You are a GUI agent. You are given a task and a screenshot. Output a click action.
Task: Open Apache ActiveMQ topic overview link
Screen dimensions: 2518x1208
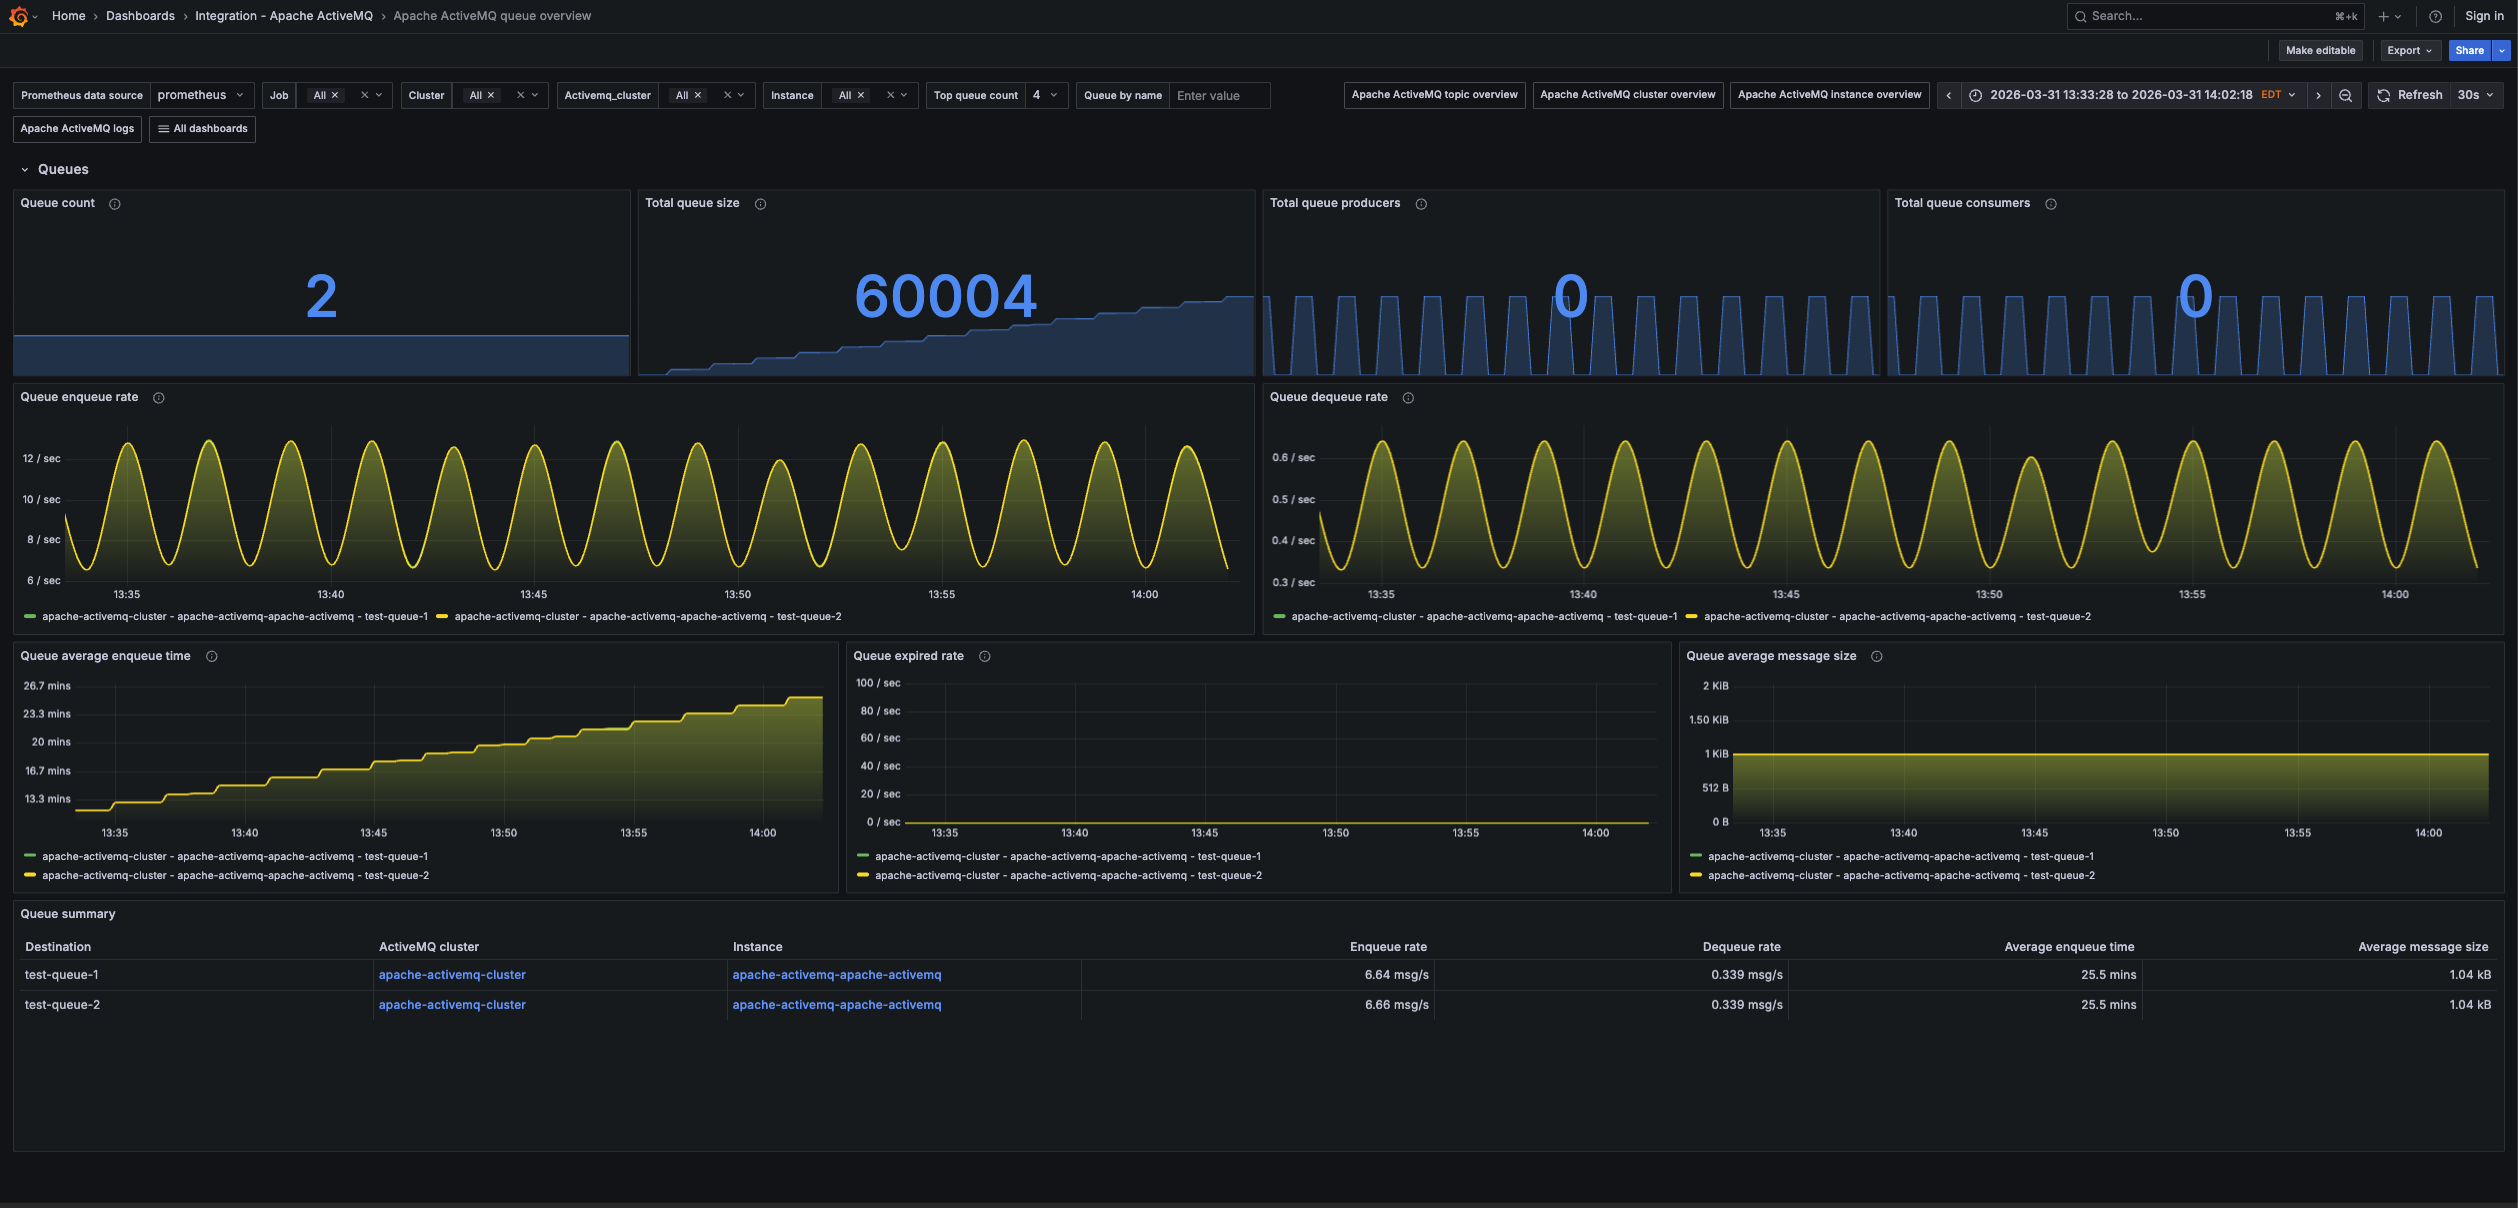click(1433, 95)
